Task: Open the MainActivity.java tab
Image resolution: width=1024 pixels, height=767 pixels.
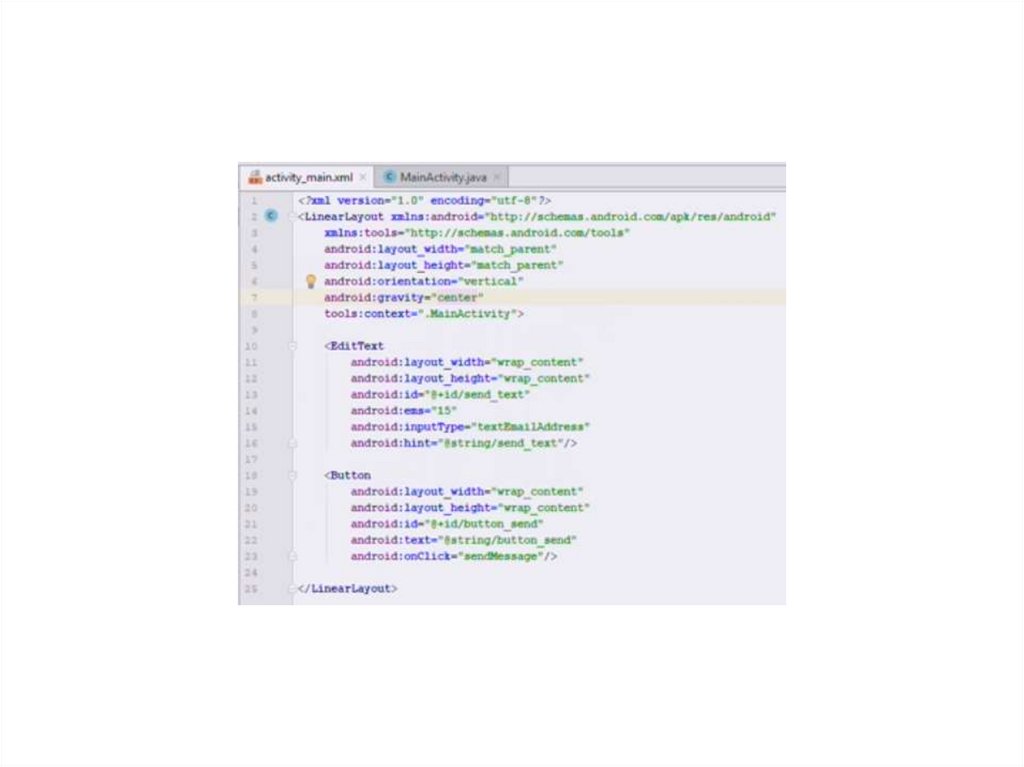Action: pyautogui.click(x=443, y=177)
